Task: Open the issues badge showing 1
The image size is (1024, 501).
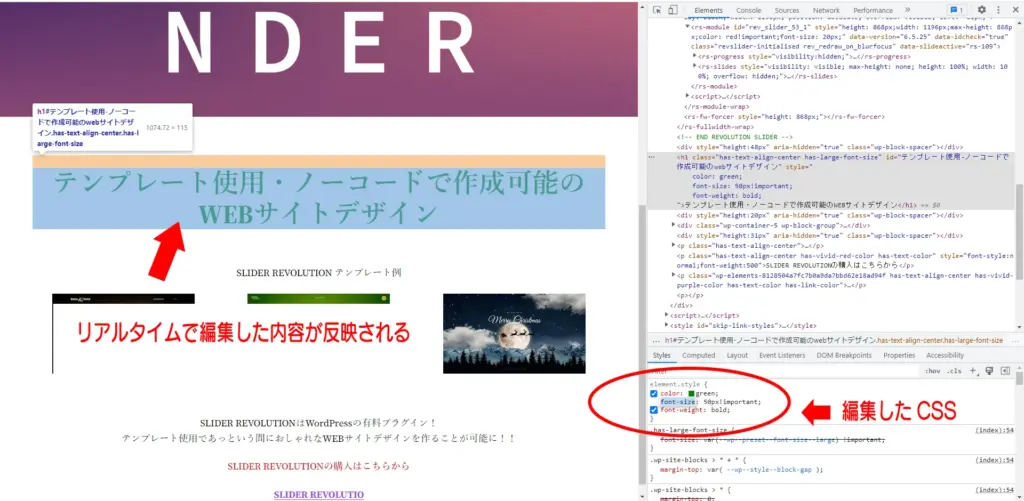Action: (x=957, y=10)
